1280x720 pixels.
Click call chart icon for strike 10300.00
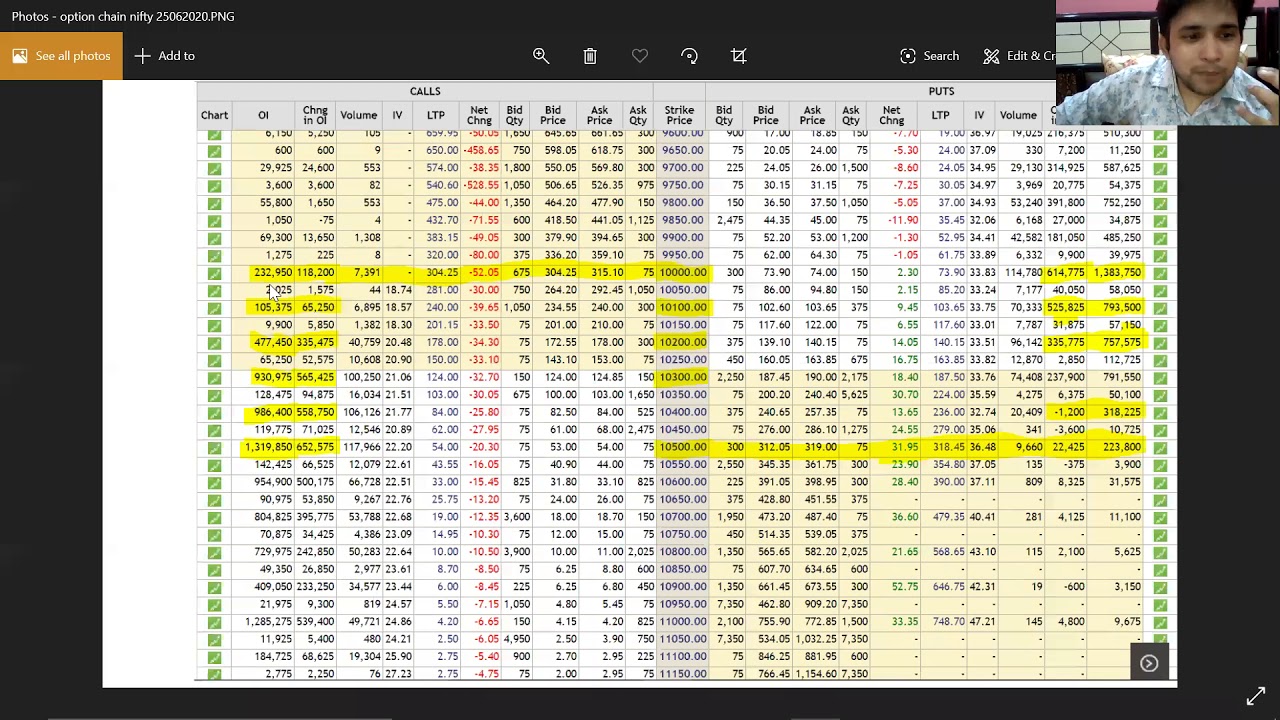click(214, 378)
